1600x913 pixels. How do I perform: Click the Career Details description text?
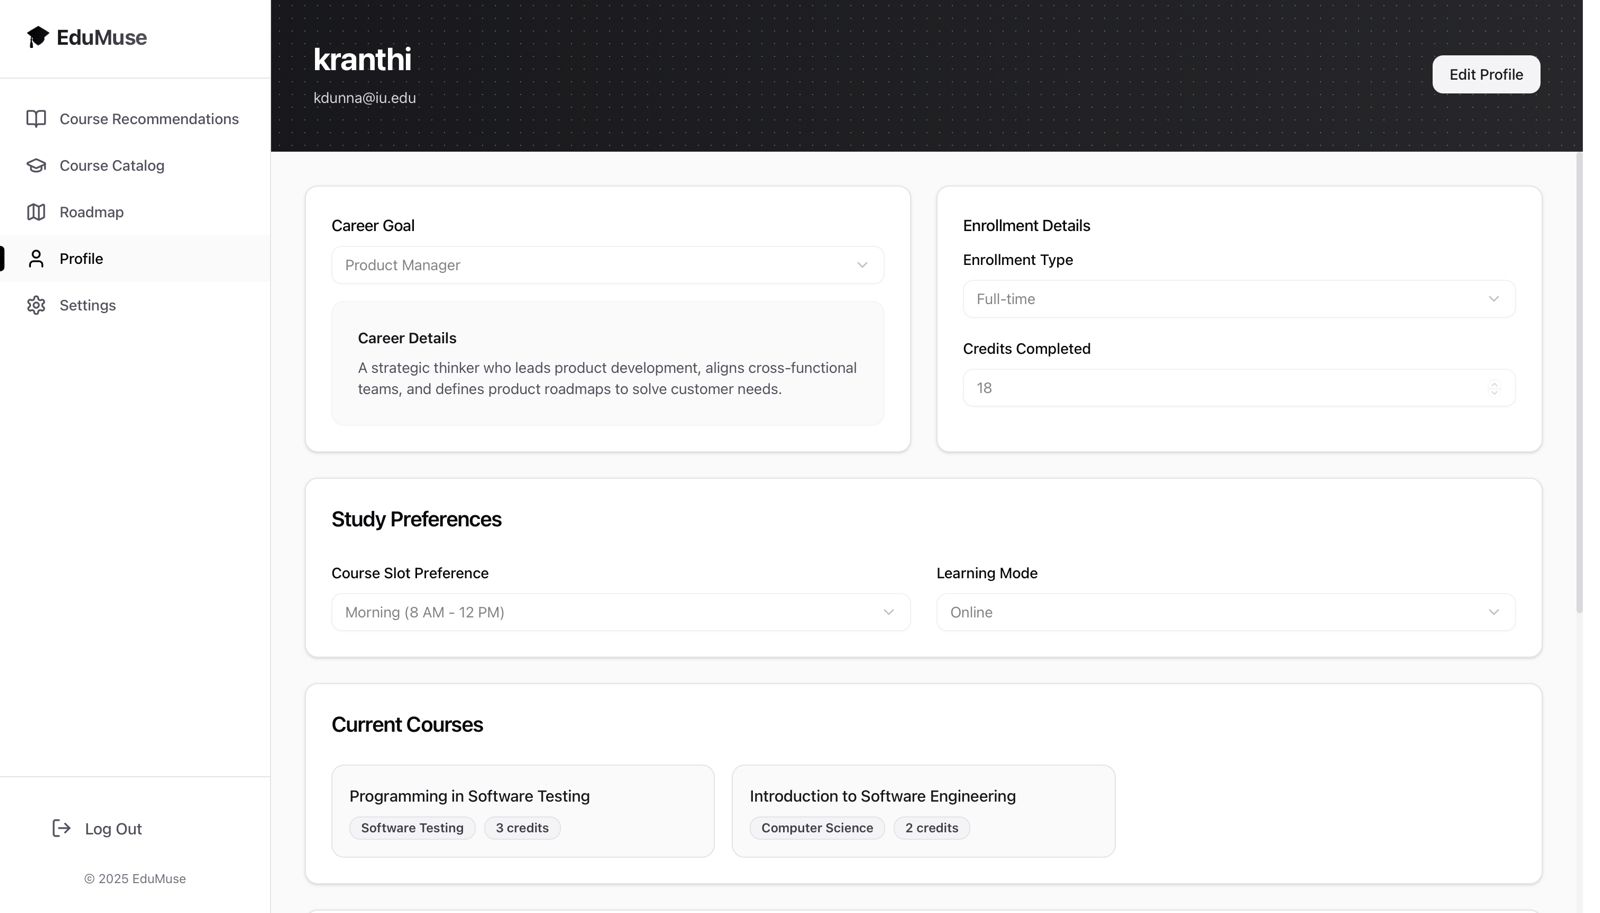(607, 378)
